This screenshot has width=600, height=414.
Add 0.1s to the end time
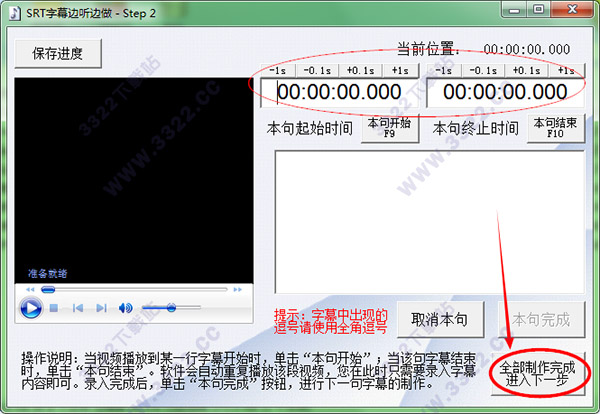tap(526, 70)
